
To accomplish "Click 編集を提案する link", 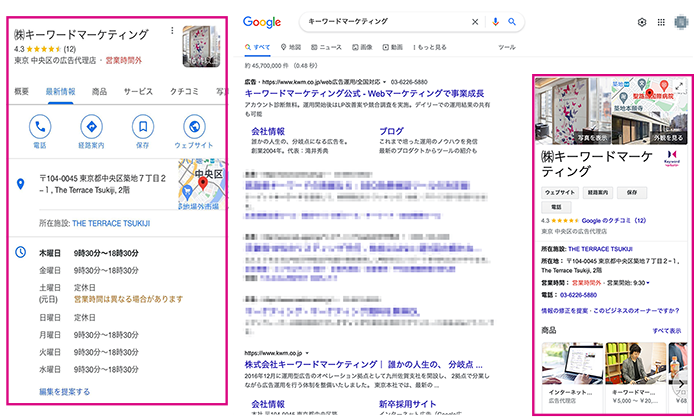I will 64,392.
